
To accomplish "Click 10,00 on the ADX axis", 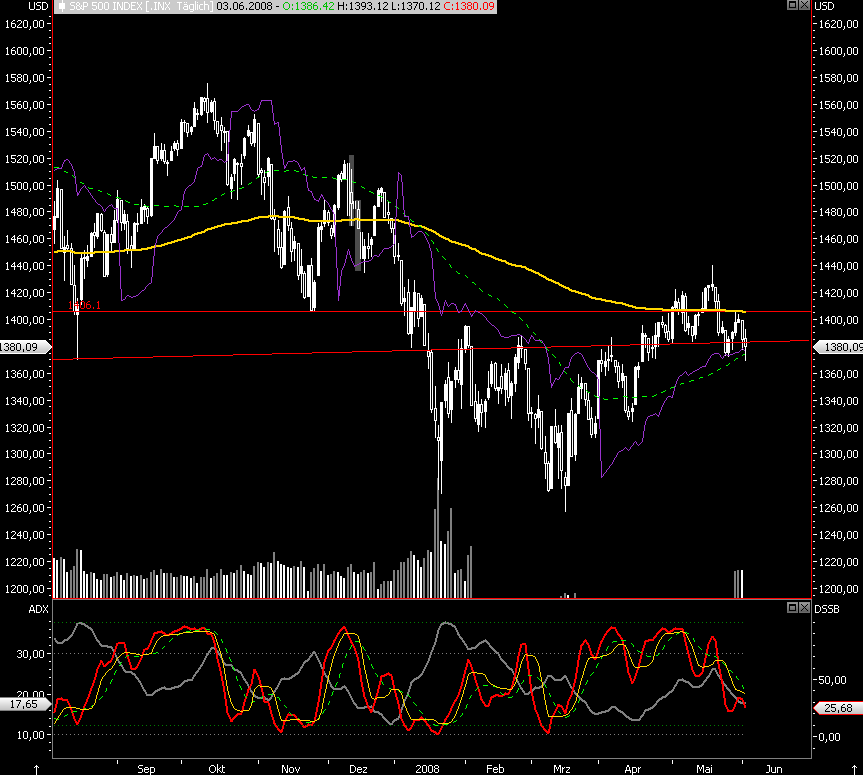I will pos(31,735).
